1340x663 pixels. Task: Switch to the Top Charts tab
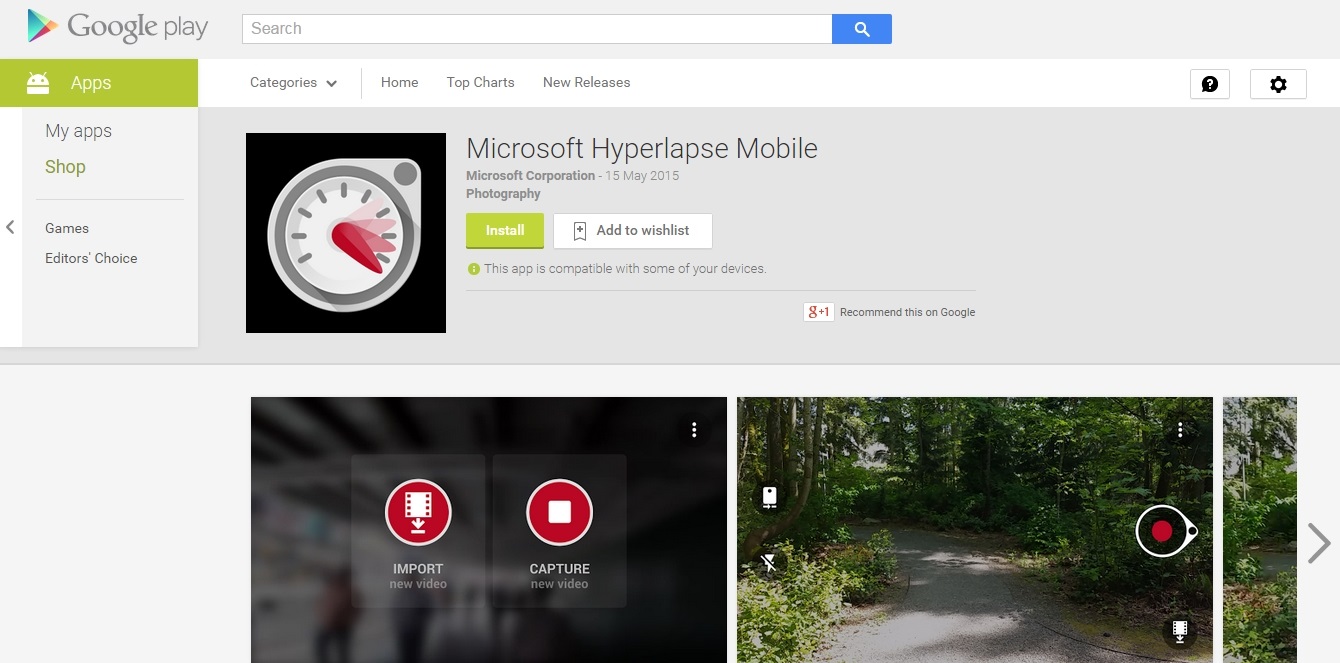(480, 82)
